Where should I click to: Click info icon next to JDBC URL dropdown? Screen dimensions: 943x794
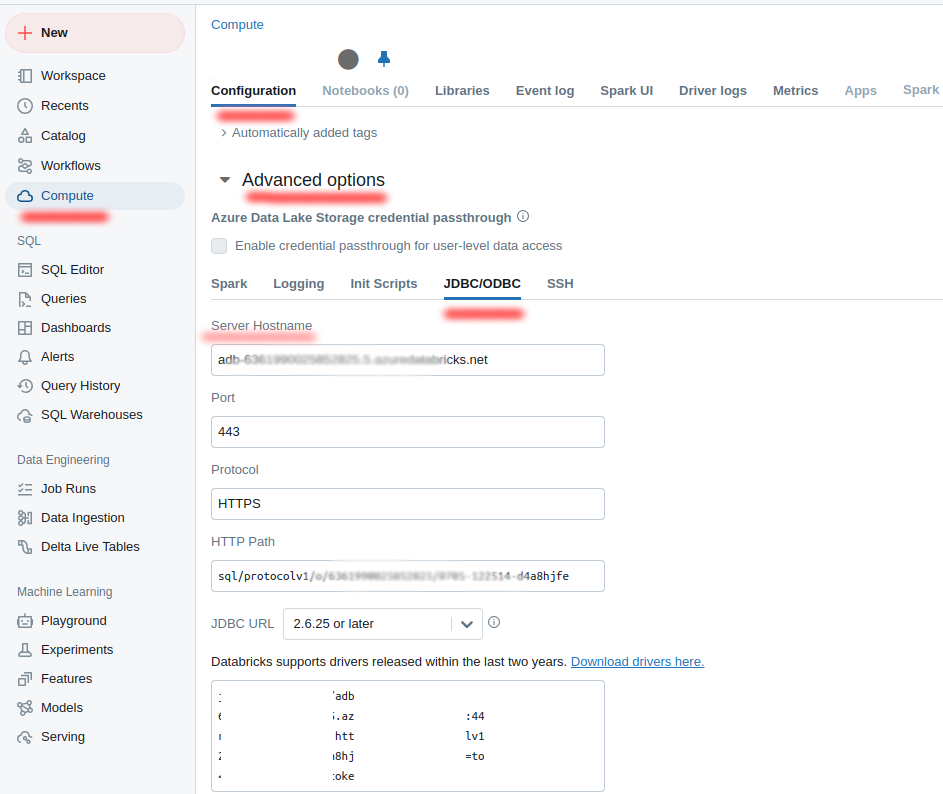pyautogui.click(x=494, y=622)
